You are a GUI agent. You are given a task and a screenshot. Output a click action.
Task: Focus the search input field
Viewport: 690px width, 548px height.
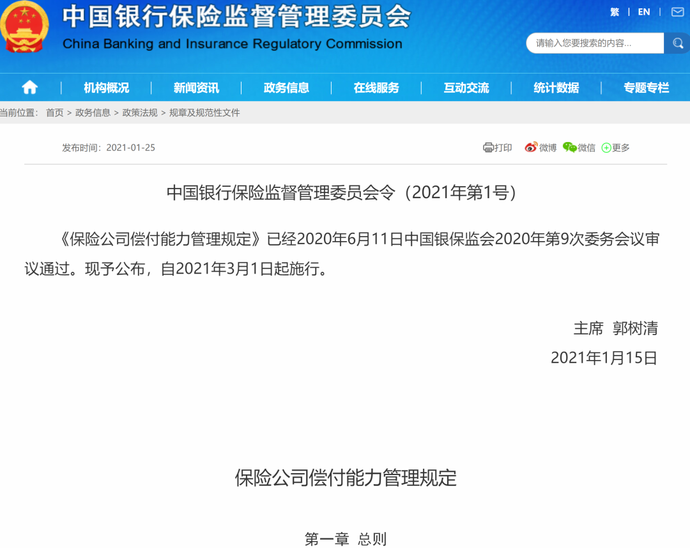coord(595,43)
